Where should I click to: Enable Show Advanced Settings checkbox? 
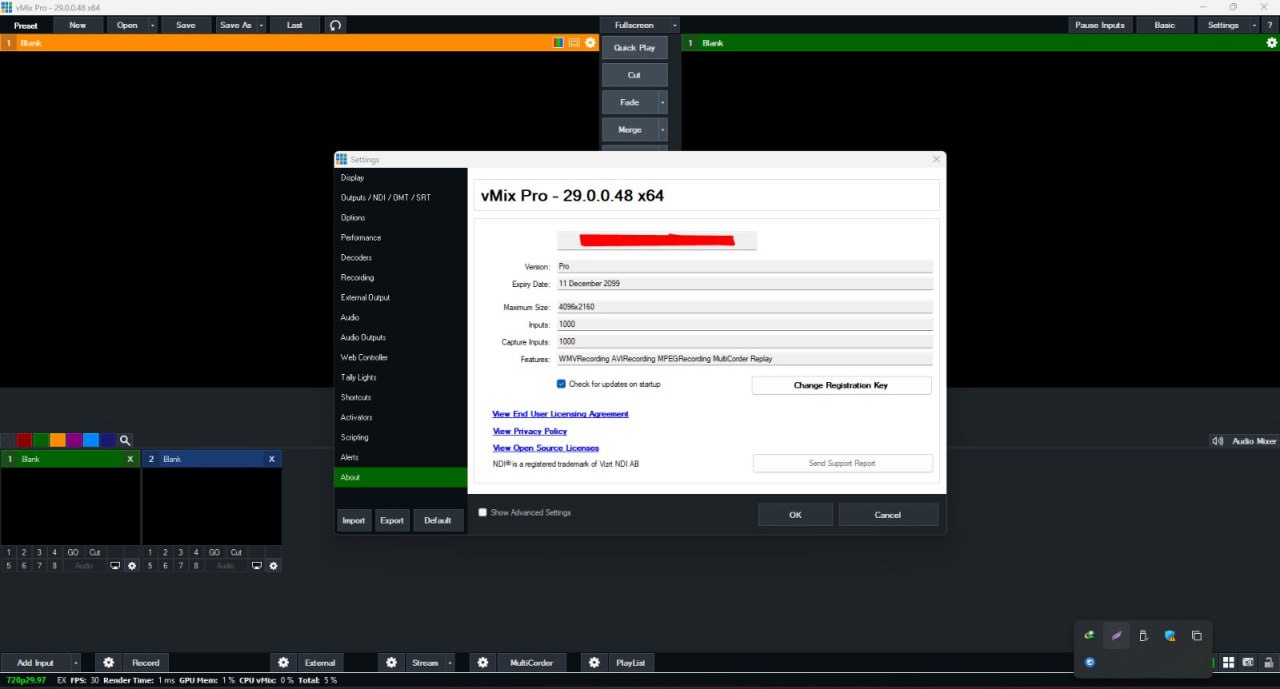pos(483,512)
